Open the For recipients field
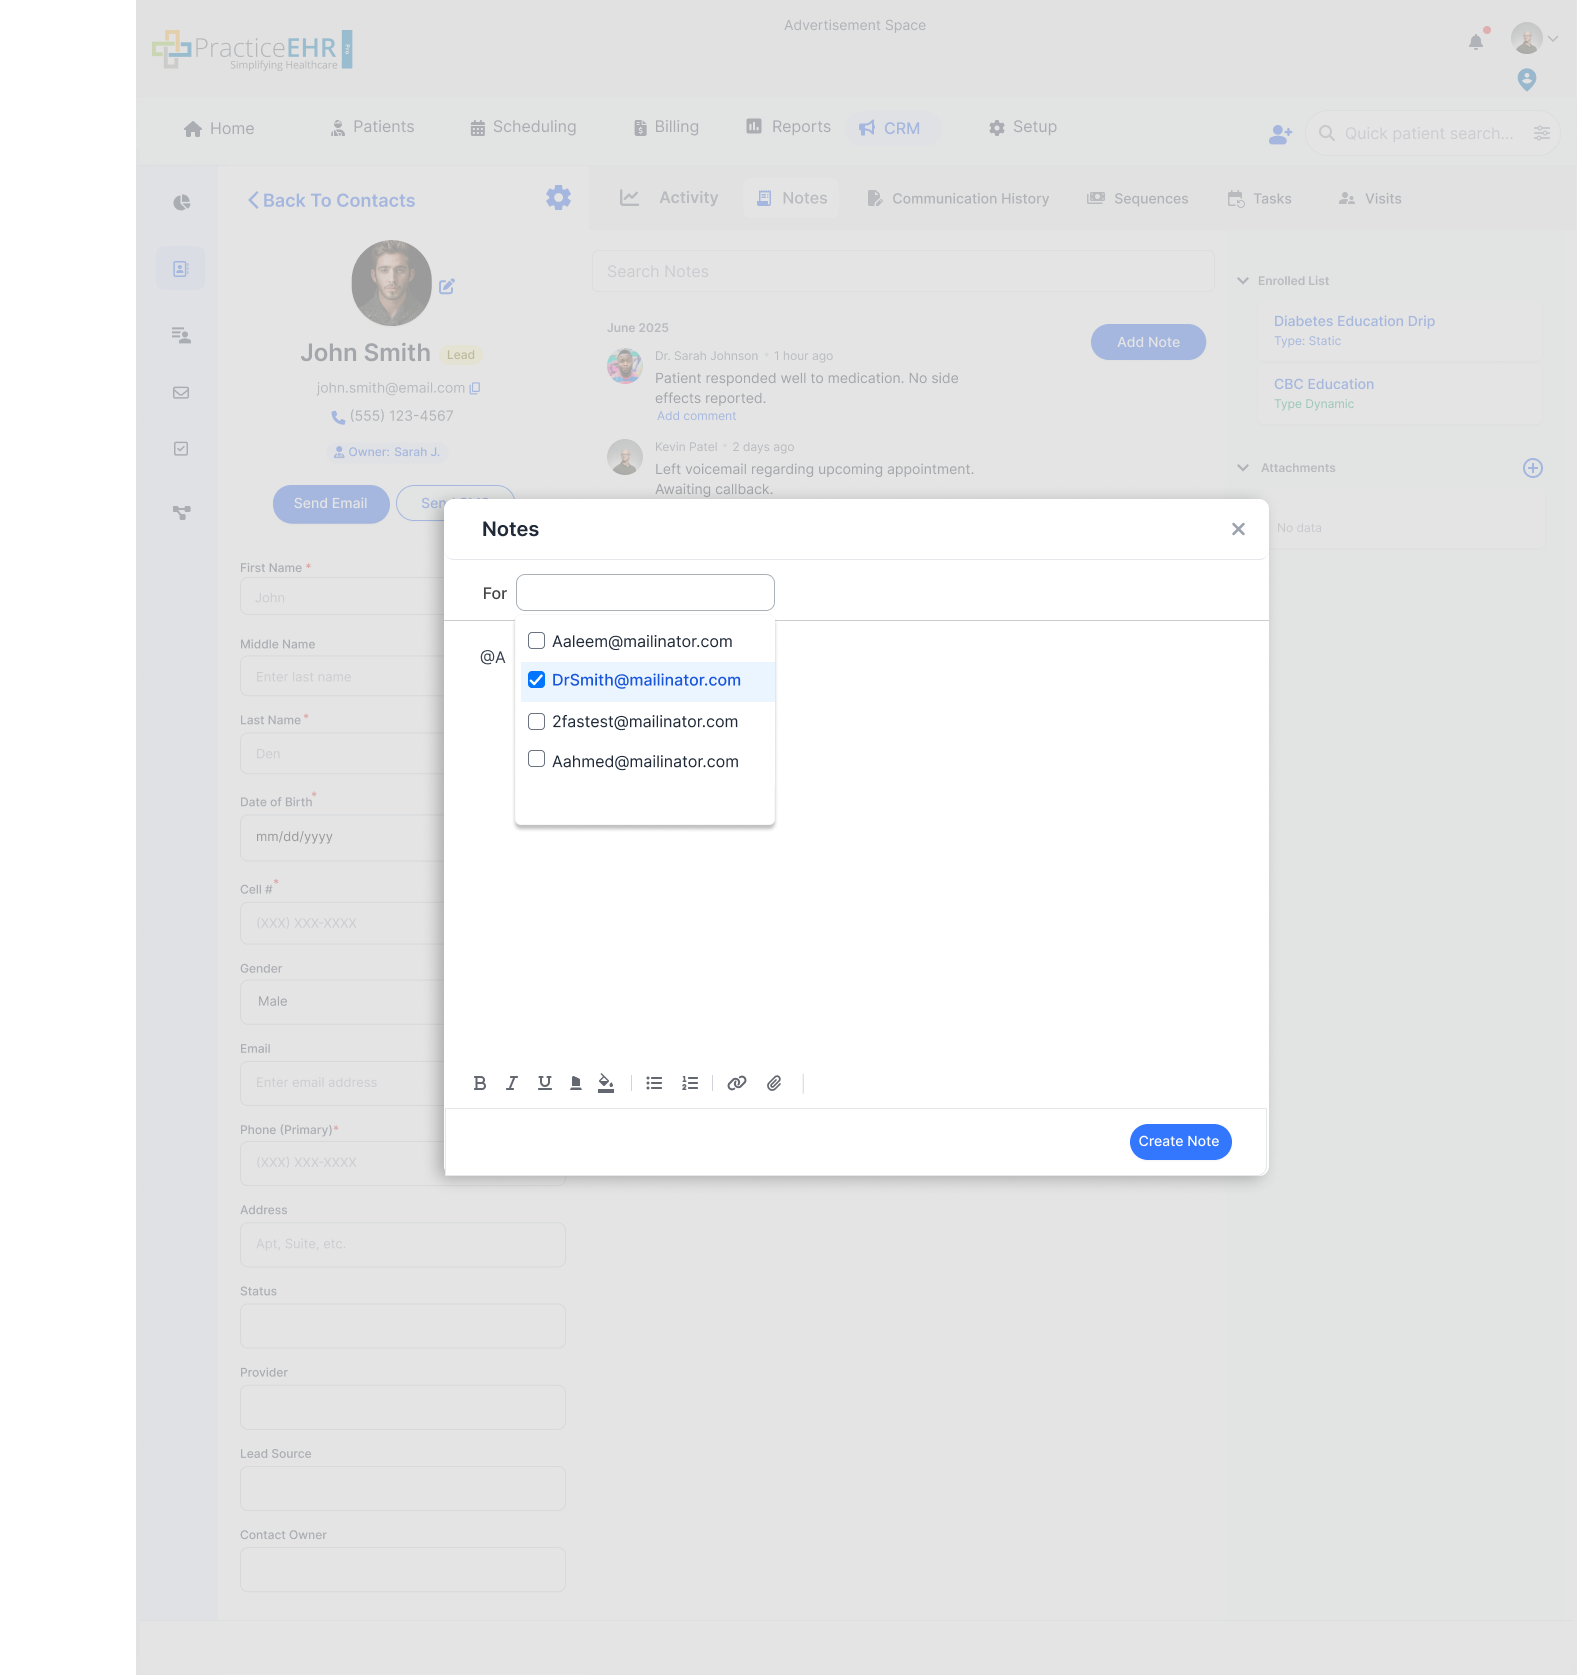 tap(645, 593)
